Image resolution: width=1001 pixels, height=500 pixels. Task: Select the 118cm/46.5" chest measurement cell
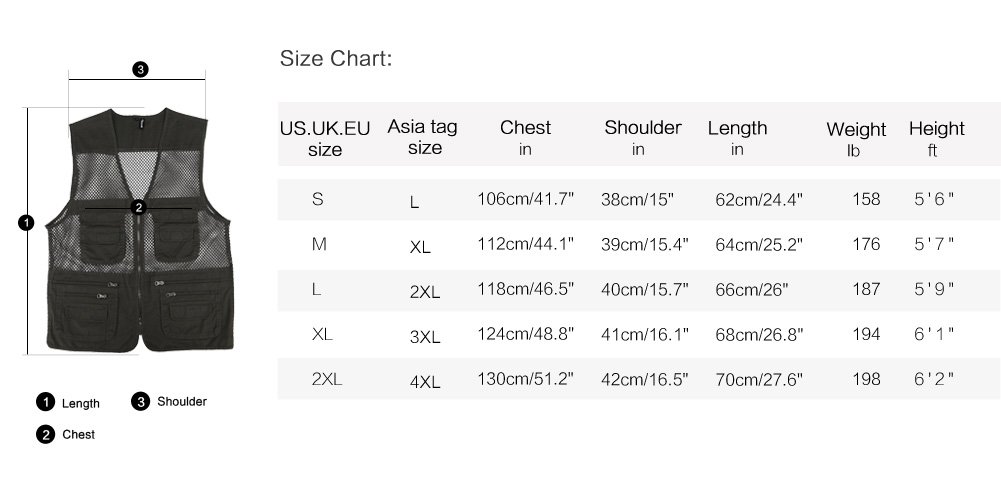(525, 289)
